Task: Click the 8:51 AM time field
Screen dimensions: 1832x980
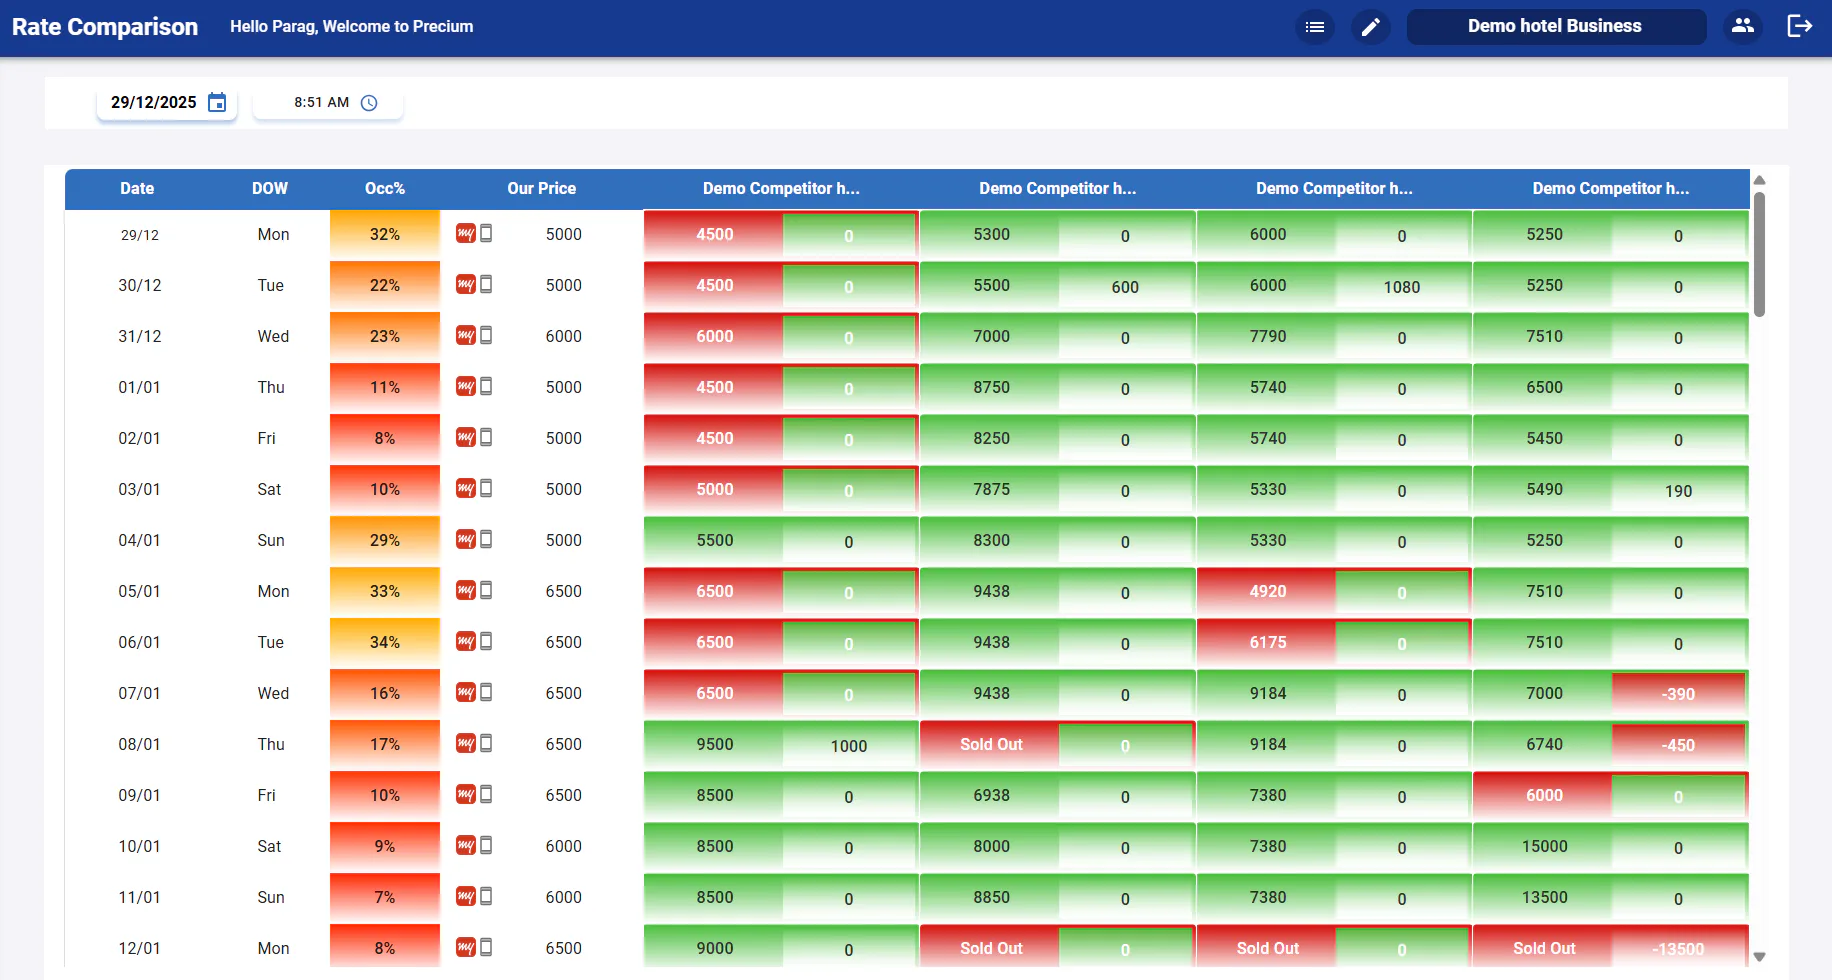Action: (x=328, y=102)
